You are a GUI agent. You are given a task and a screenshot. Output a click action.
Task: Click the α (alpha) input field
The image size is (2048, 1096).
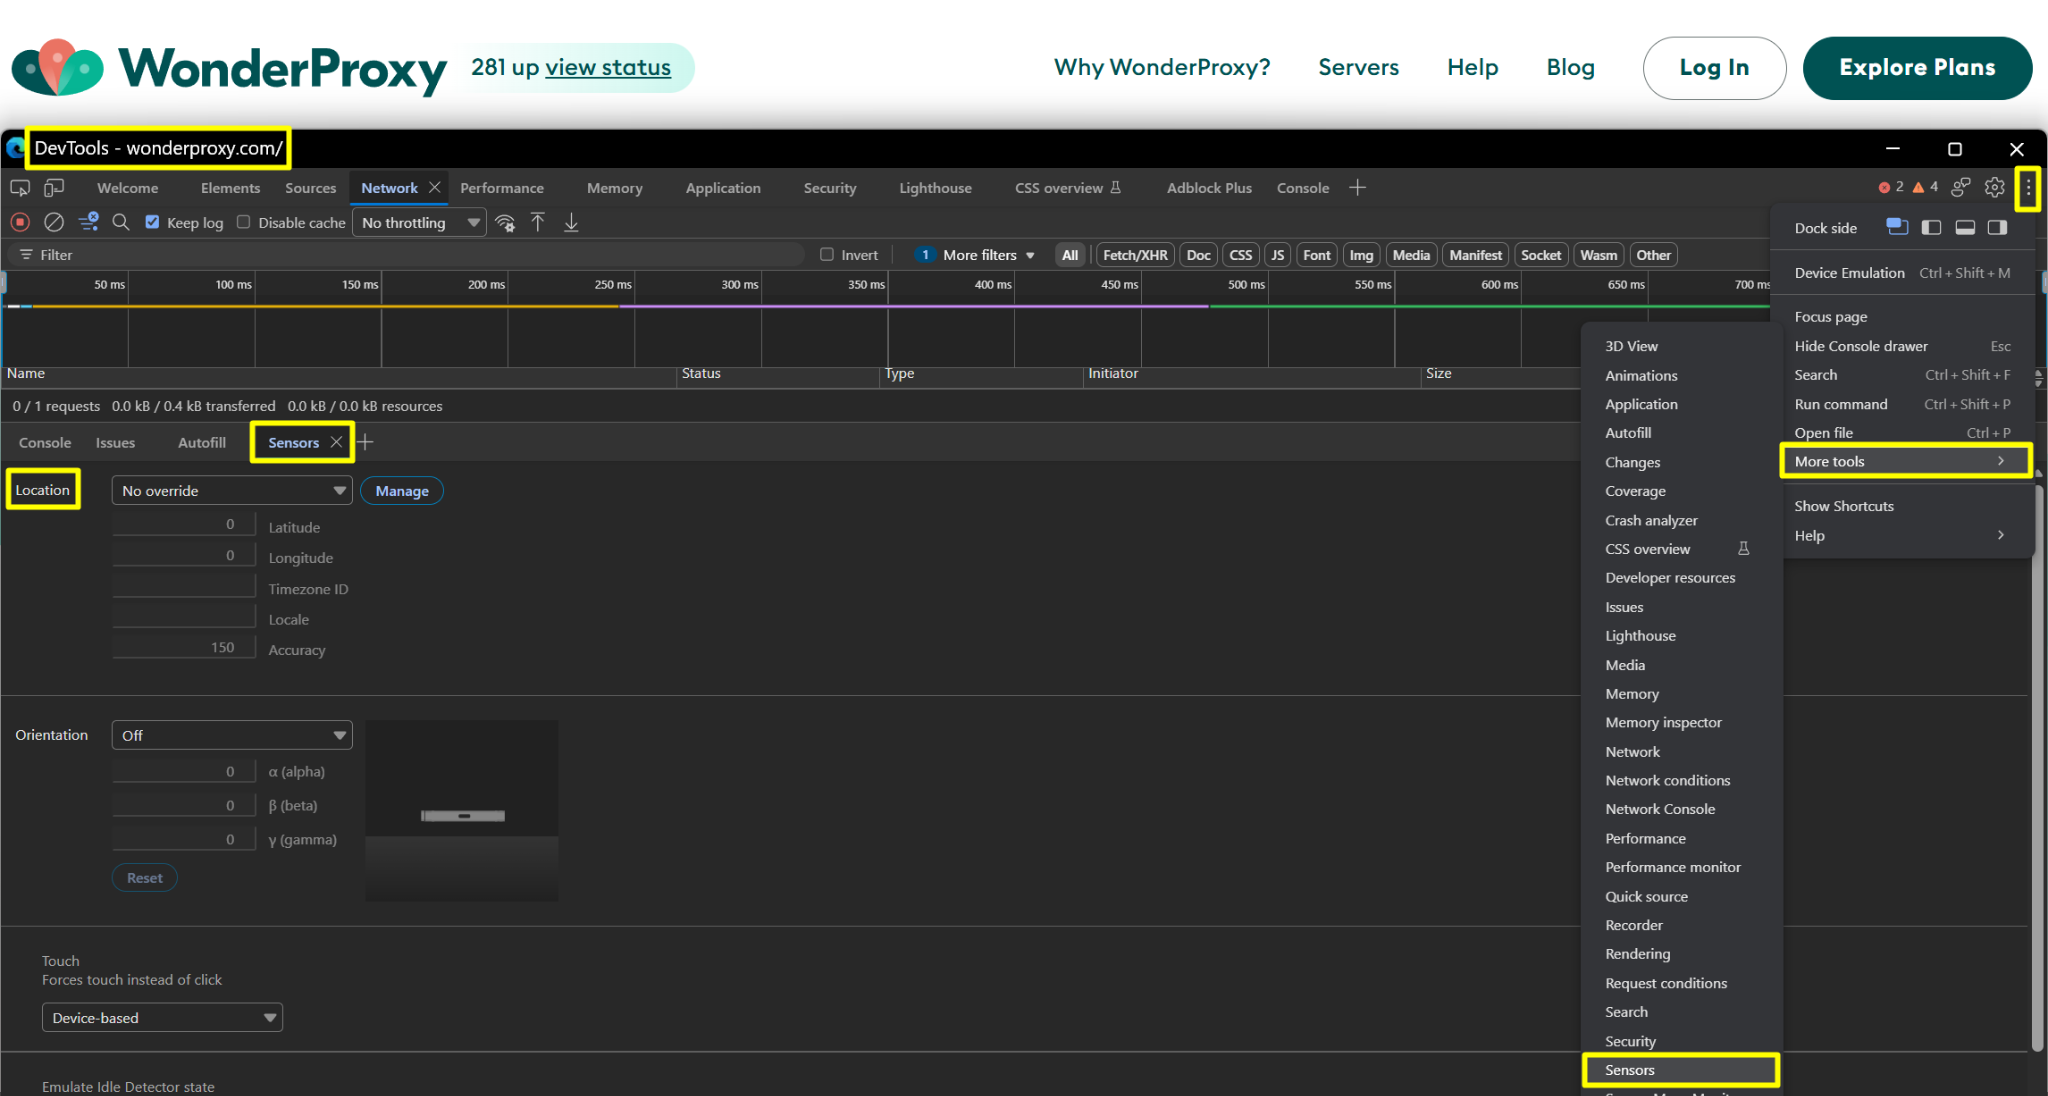184,771
